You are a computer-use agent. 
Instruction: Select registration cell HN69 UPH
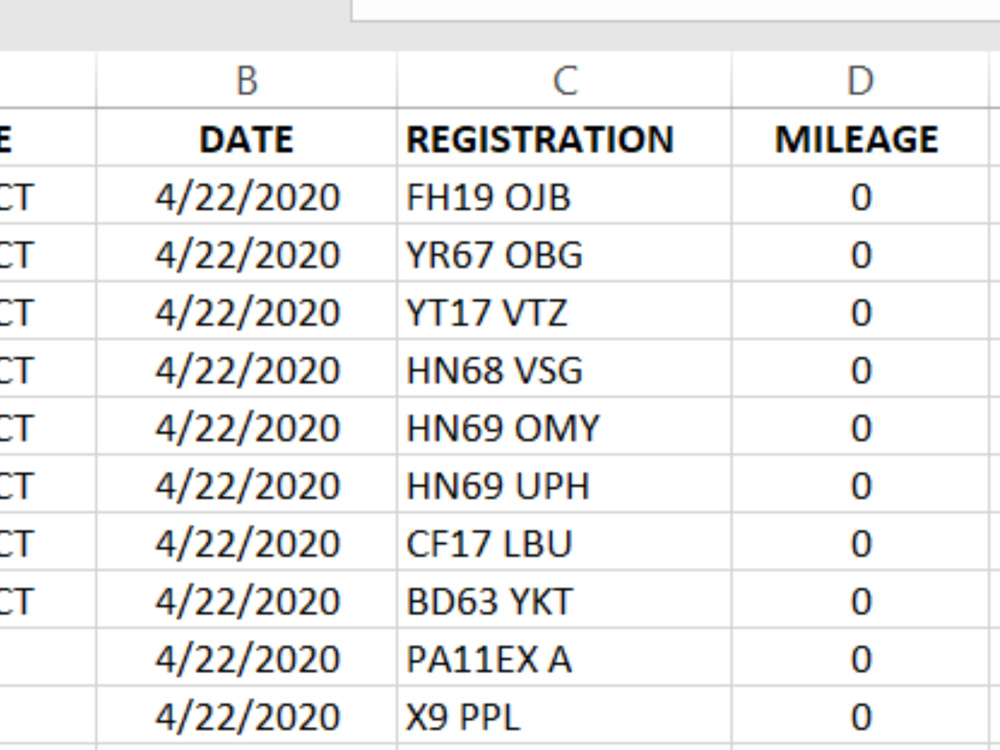564,485
